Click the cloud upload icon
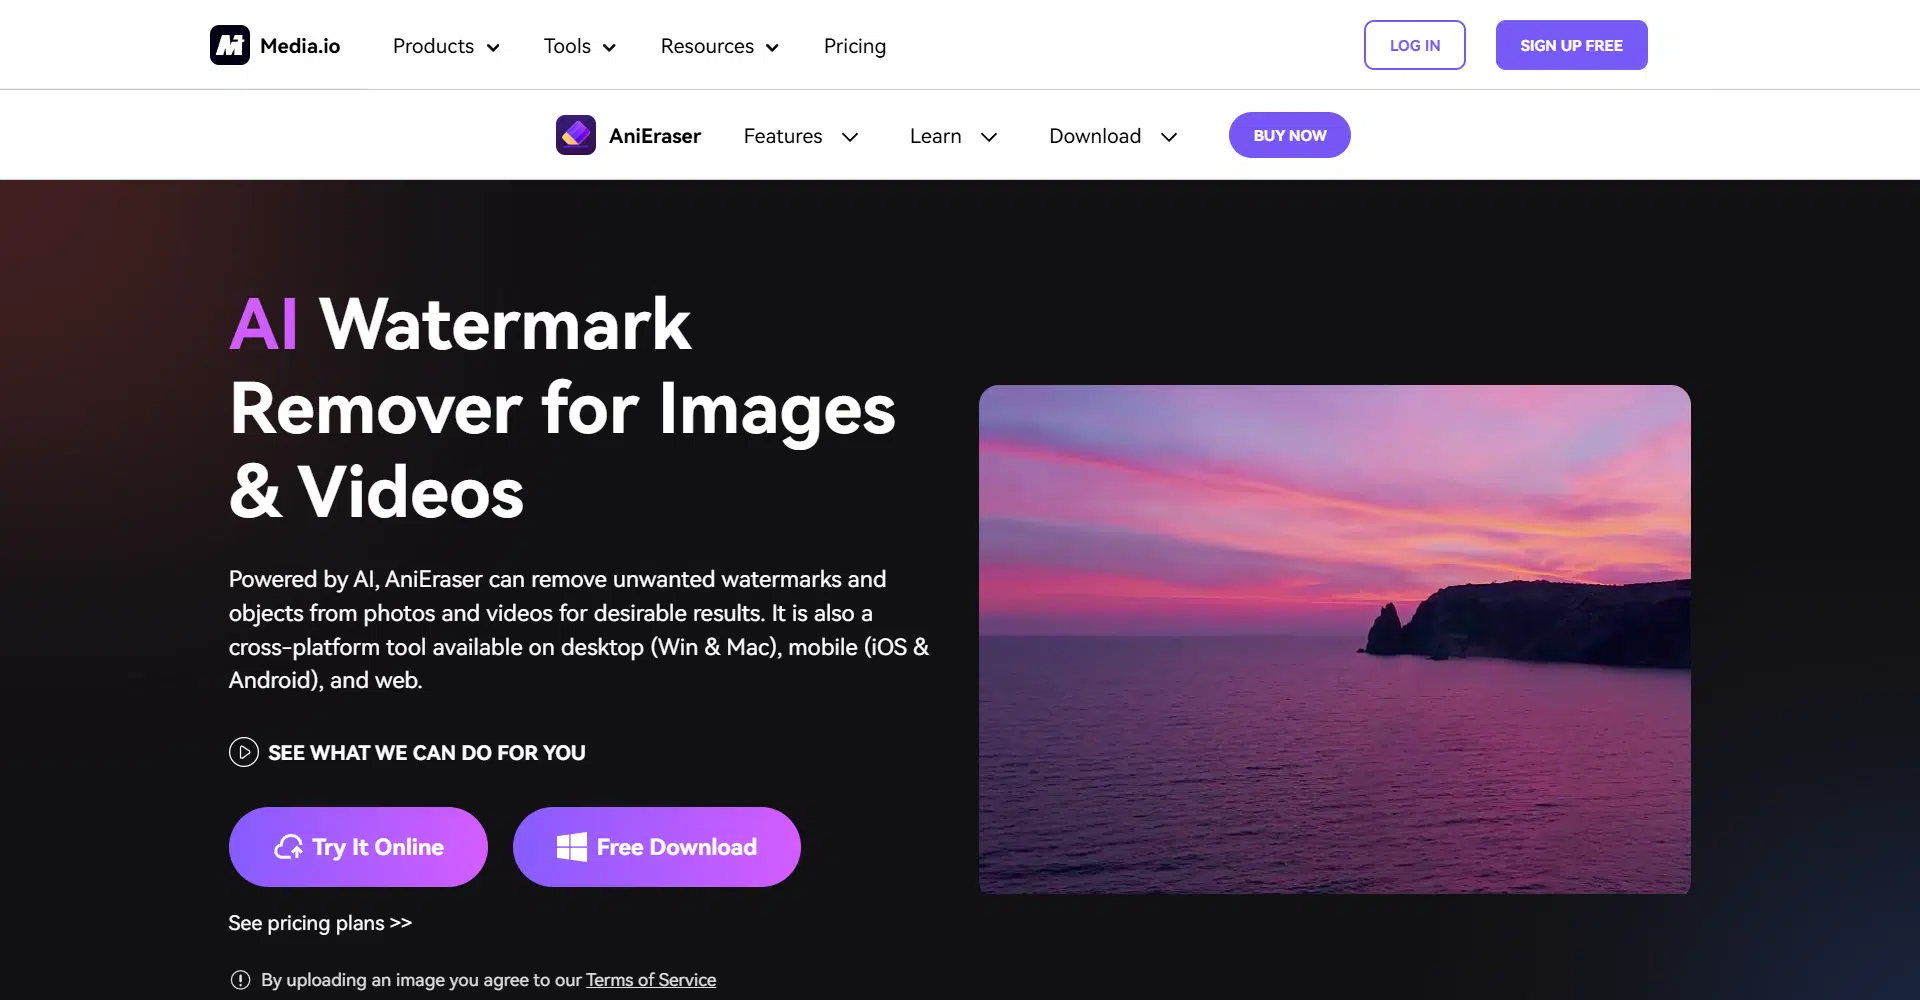The width and height of the screenshot is (1920, 1000). pos(288,847)
